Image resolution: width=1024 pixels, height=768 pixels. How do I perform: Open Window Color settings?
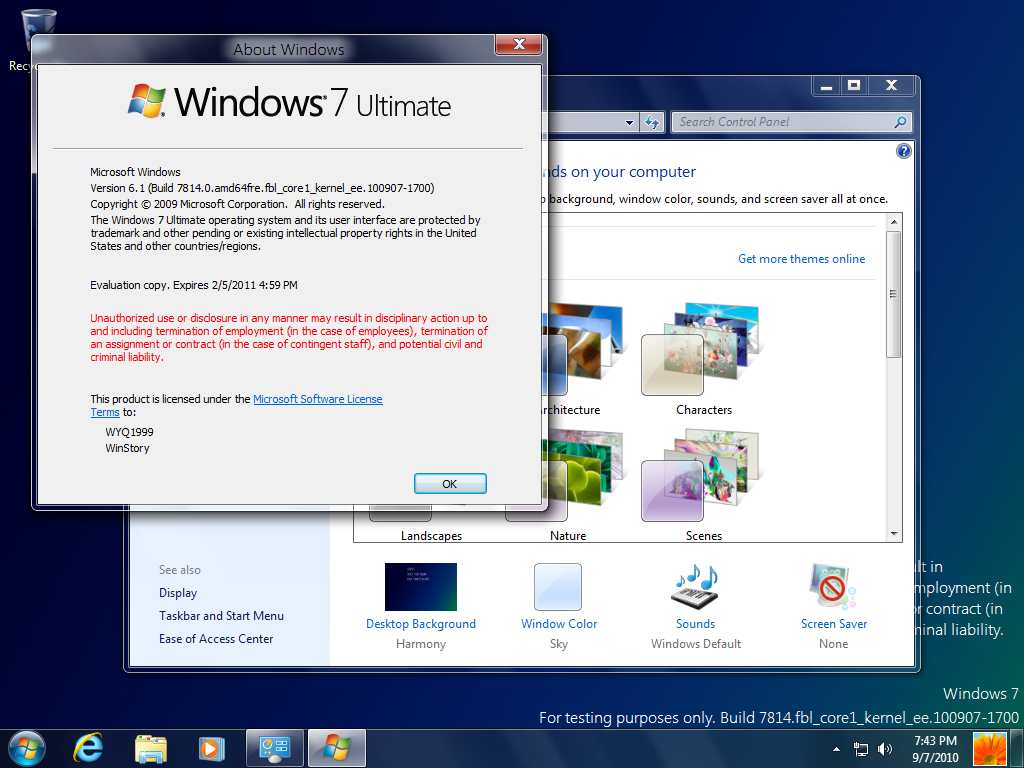point(558,587)
